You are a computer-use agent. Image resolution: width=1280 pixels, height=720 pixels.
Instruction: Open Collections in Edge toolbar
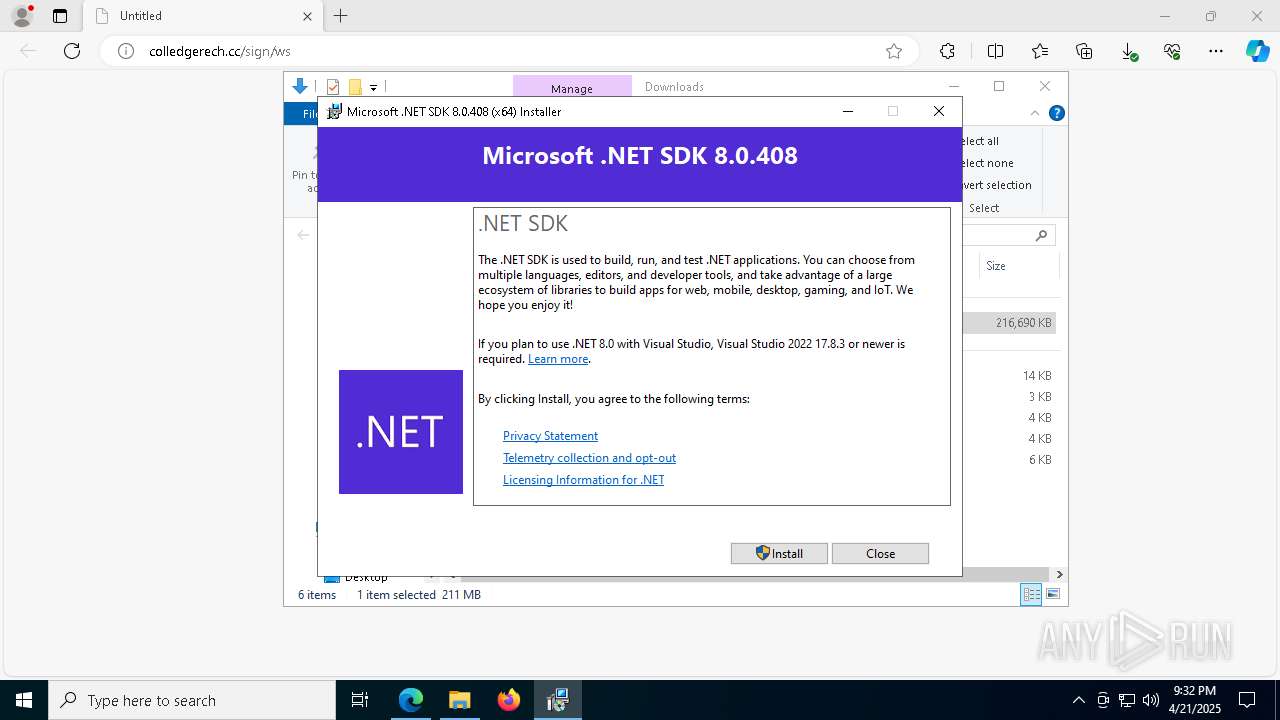tap(1084, 51)
